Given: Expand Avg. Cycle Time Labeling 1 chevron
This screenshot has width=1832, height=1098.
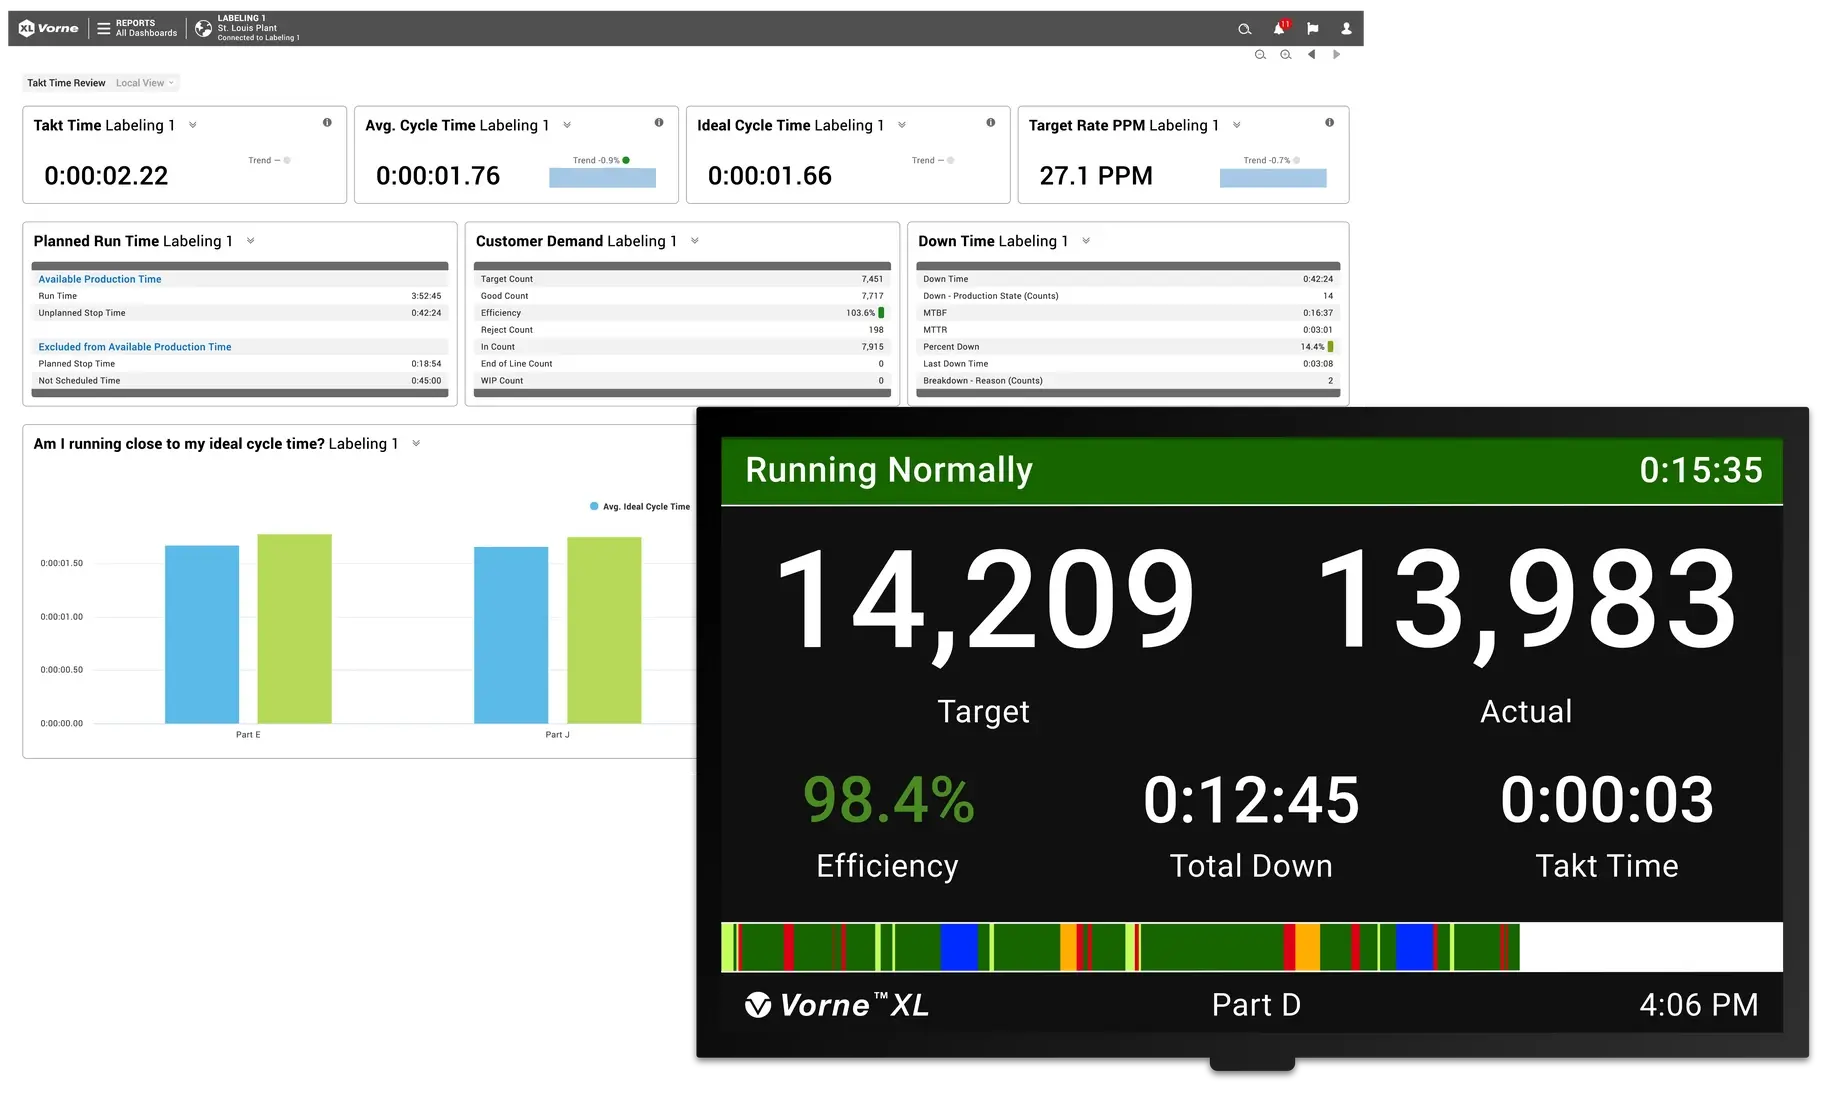Looking at the screenshot, I should [x=567, y=125].
